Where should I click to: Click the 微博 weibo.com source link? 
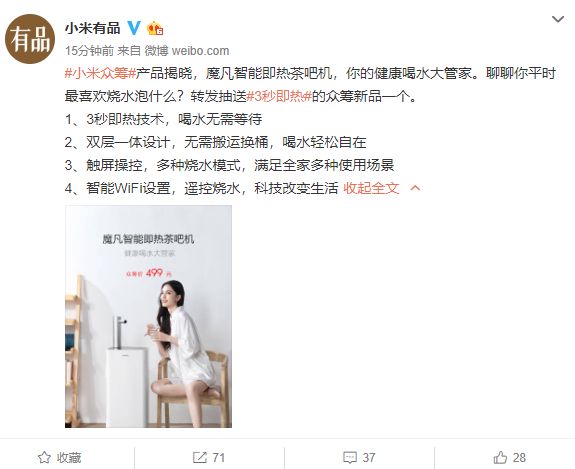click(x=187, y=51)
